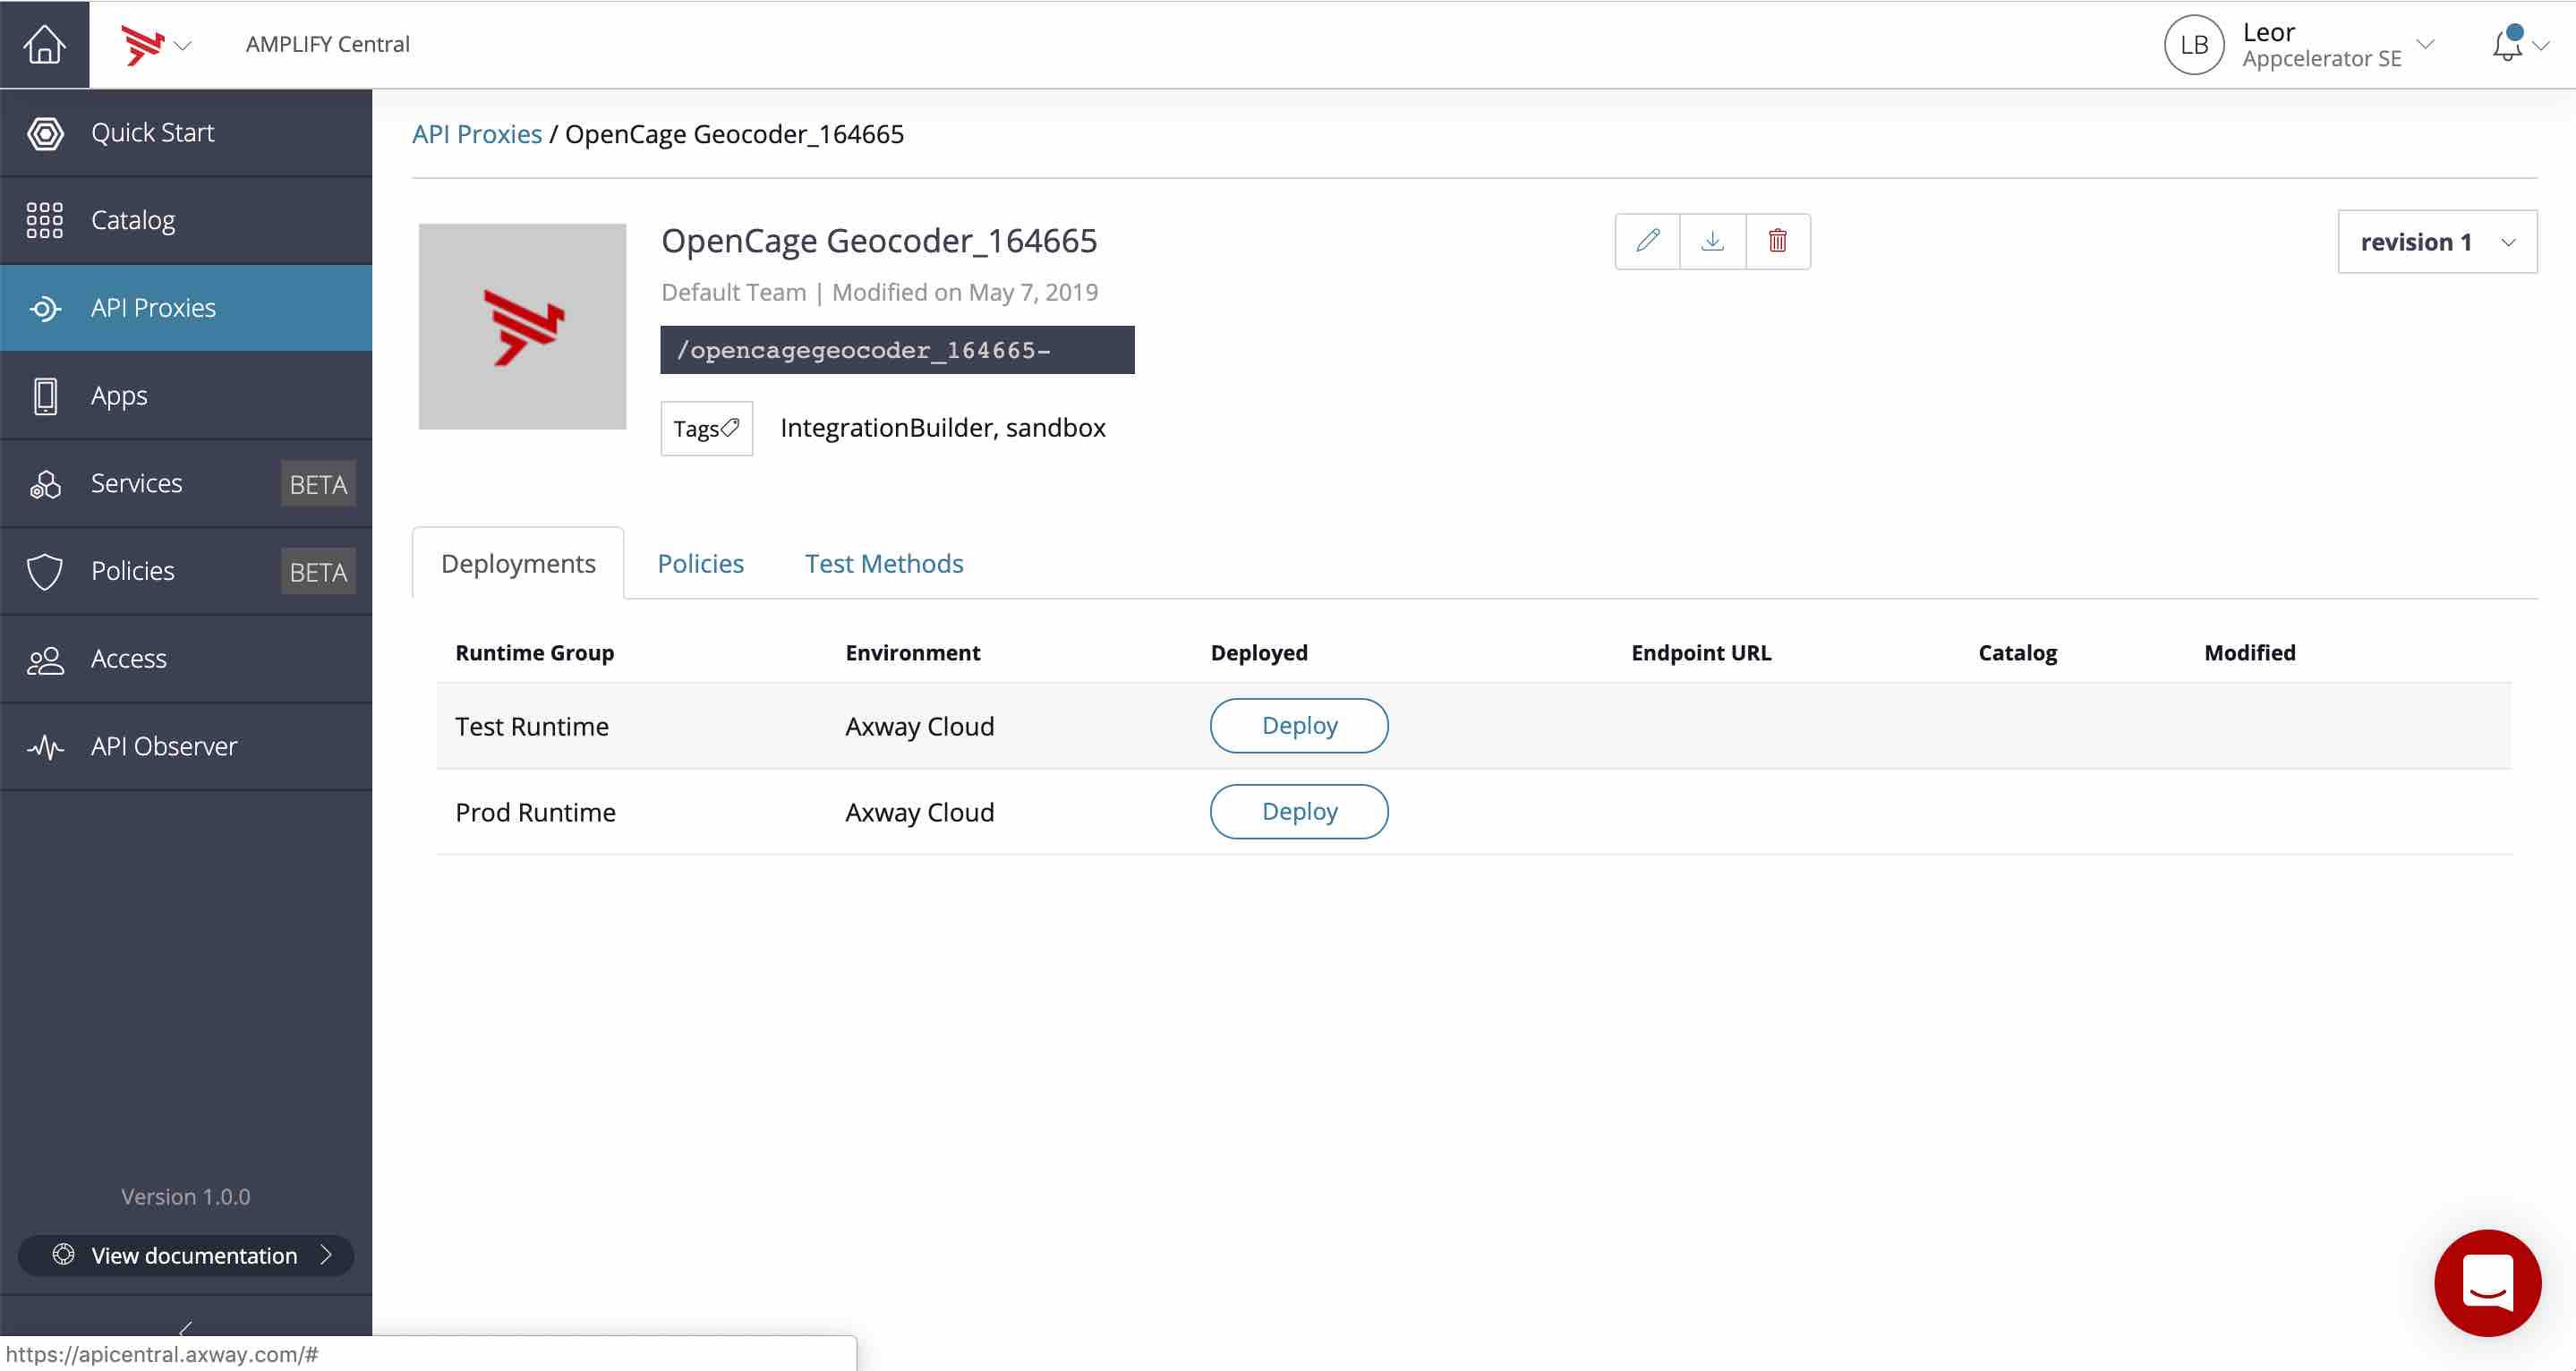The image size is (2576, 1371).
Task: Click the proxy logo thumbnail
Action: click(522, 326)
